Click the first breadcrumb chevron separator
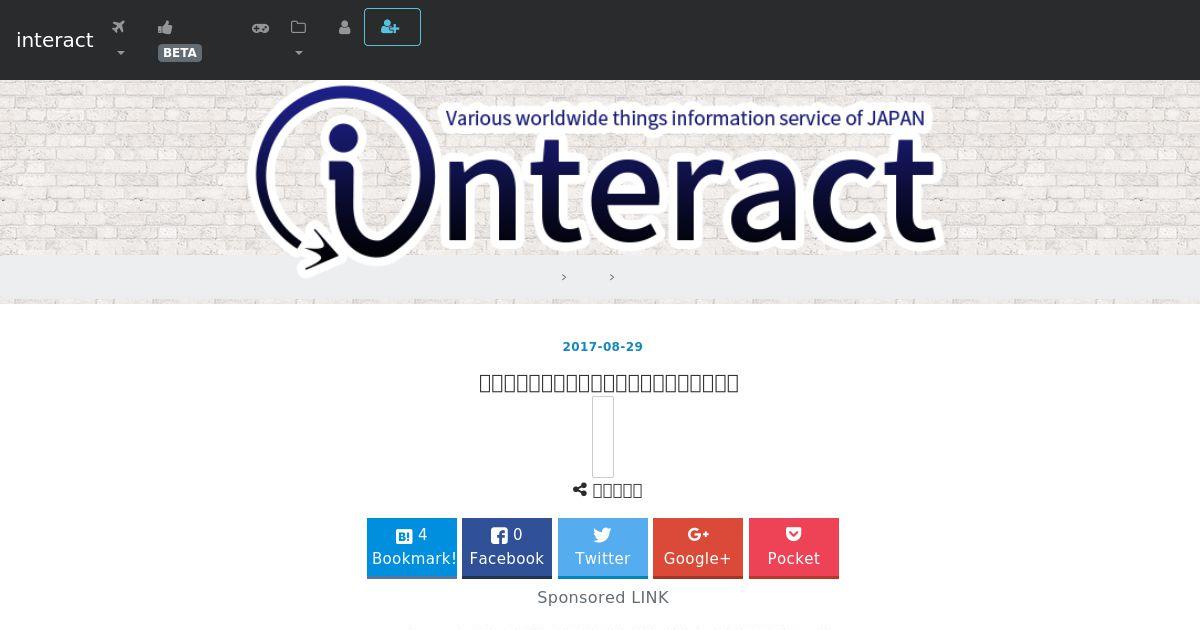The height and width of the screenshot is (630, 1200). click(x=564, y=277)
